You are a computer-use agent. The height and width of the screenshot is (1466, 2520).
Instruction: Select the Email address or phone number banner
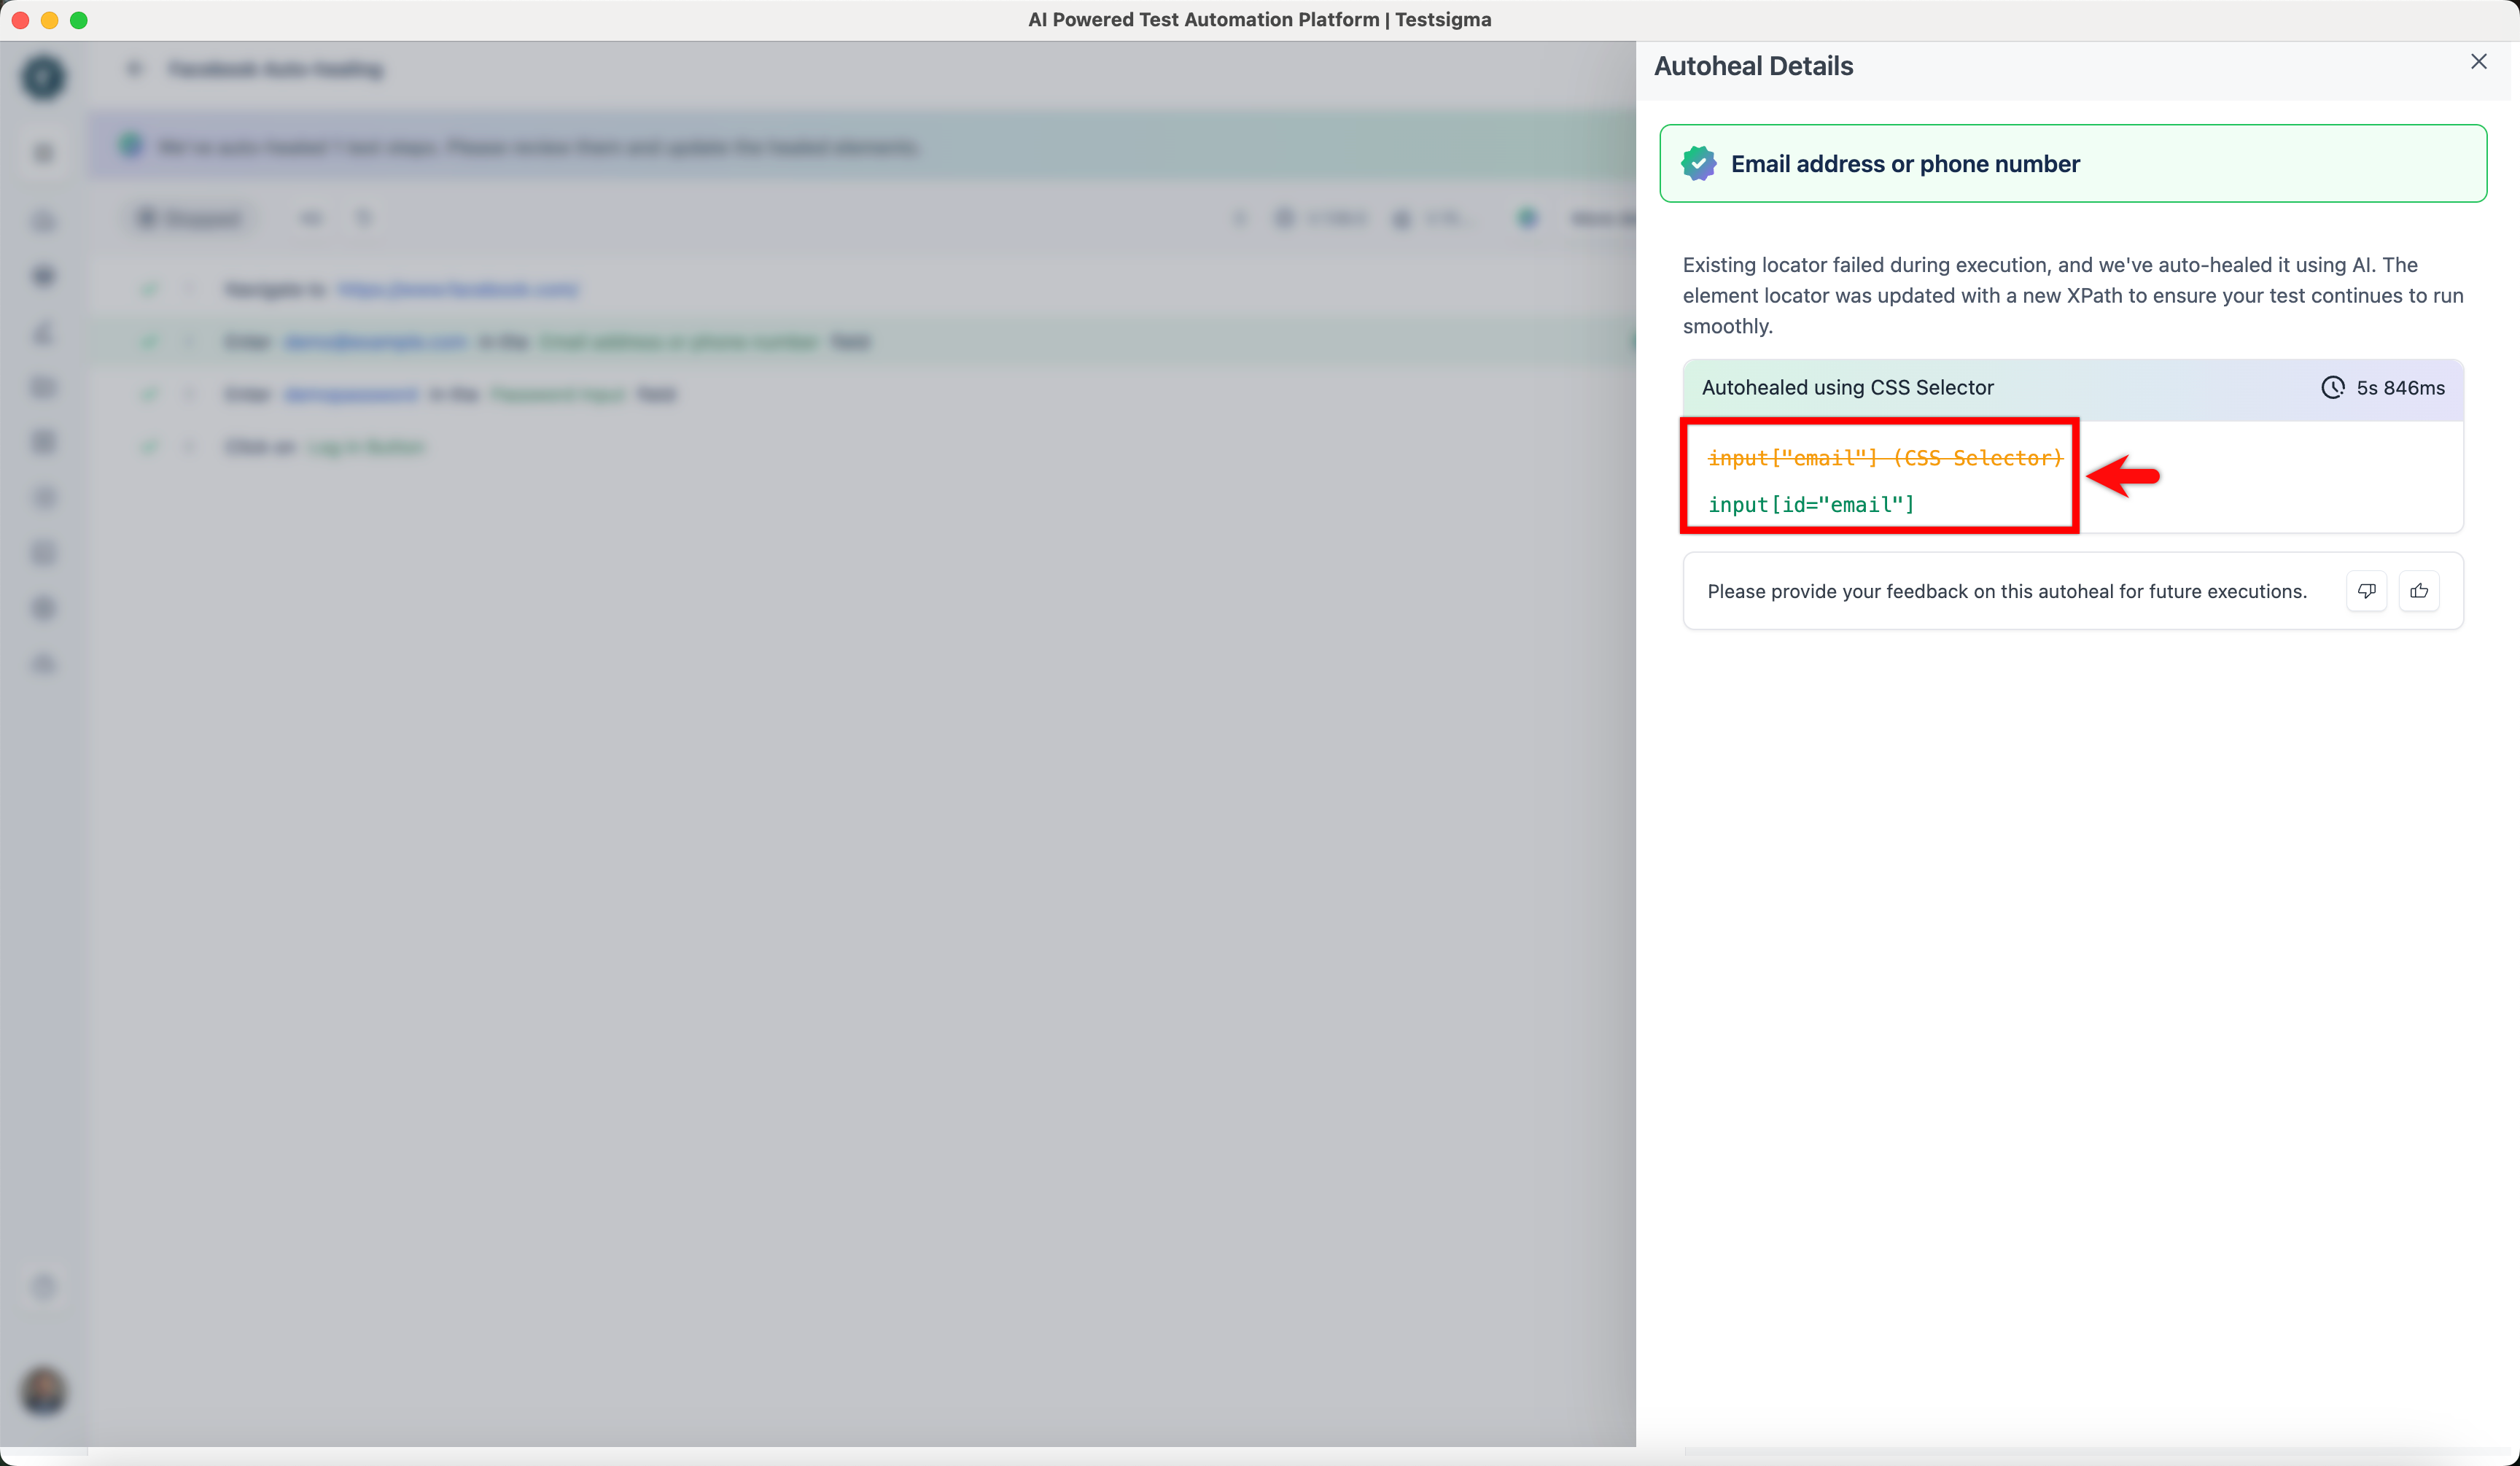point(2072,164)
